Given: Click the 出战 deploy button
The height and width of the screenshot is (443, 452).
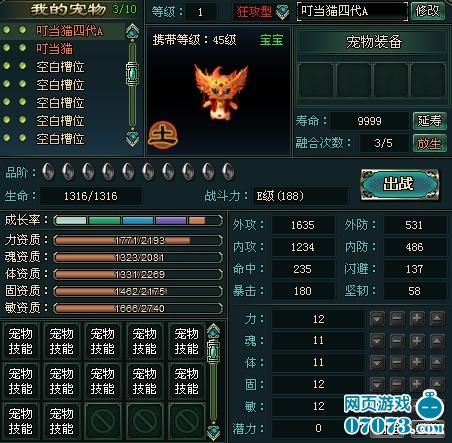Looking at the screenshot, I should [x=399, y=184].
